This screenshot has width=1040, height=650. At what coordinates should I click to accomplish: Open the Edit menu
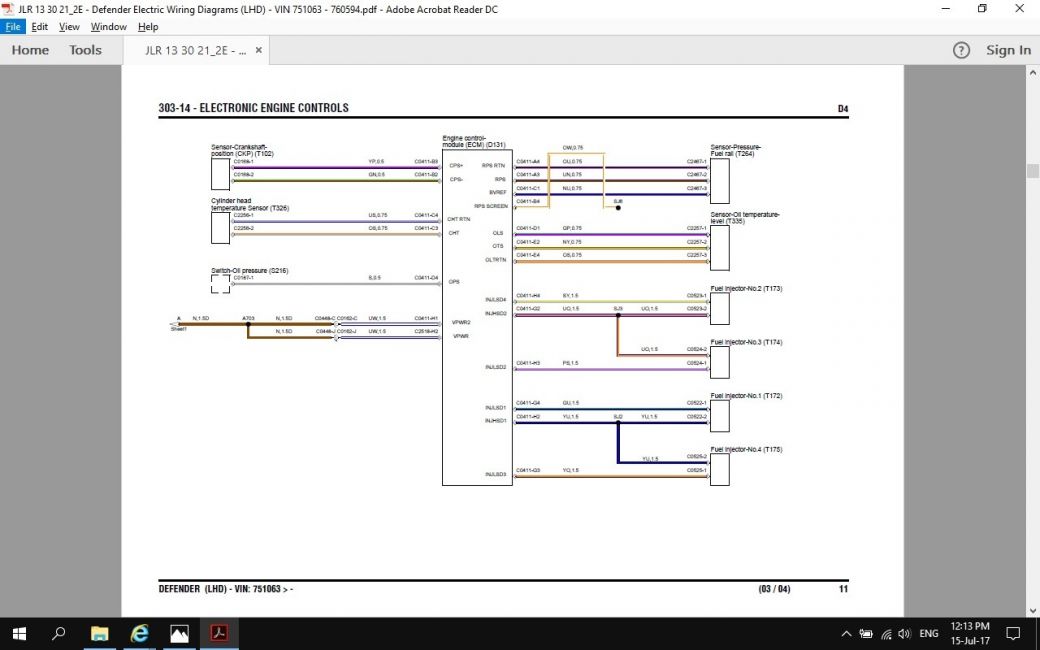pyautogui.click(x=40, y=27)
